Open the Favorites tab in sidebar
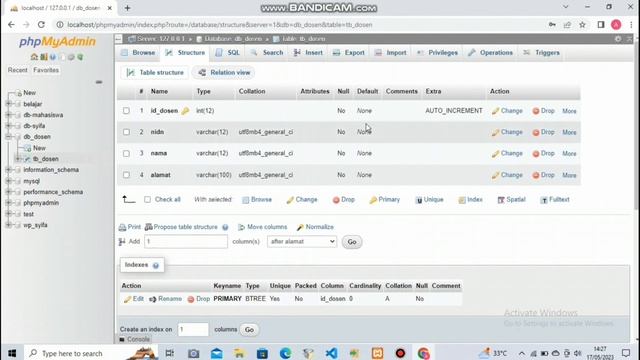 (46, 70)
